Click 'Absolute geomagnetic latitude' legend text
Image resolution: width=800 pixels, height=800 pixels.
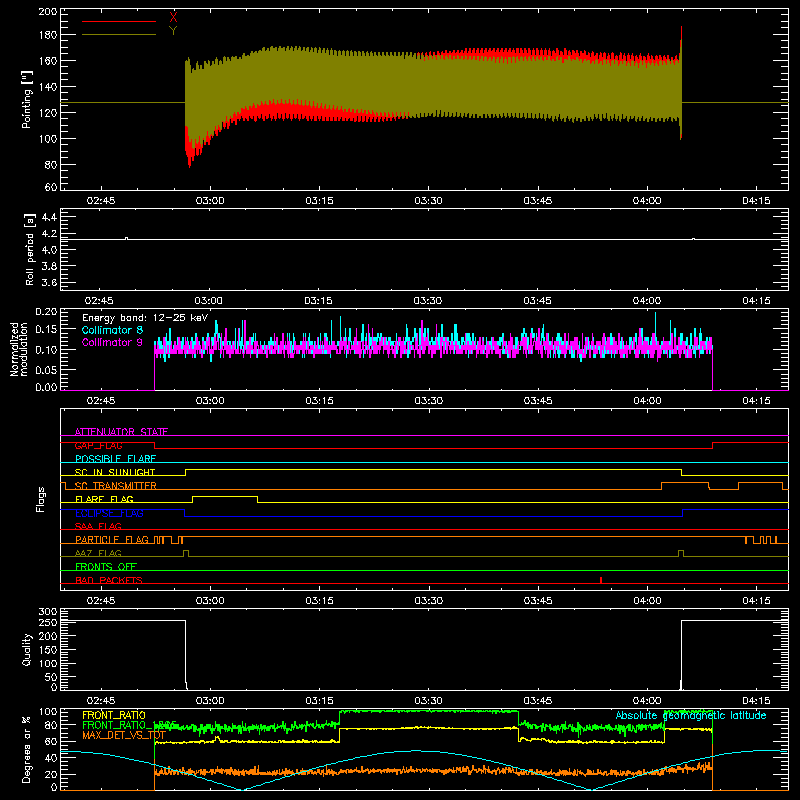(x=691, y=715)
